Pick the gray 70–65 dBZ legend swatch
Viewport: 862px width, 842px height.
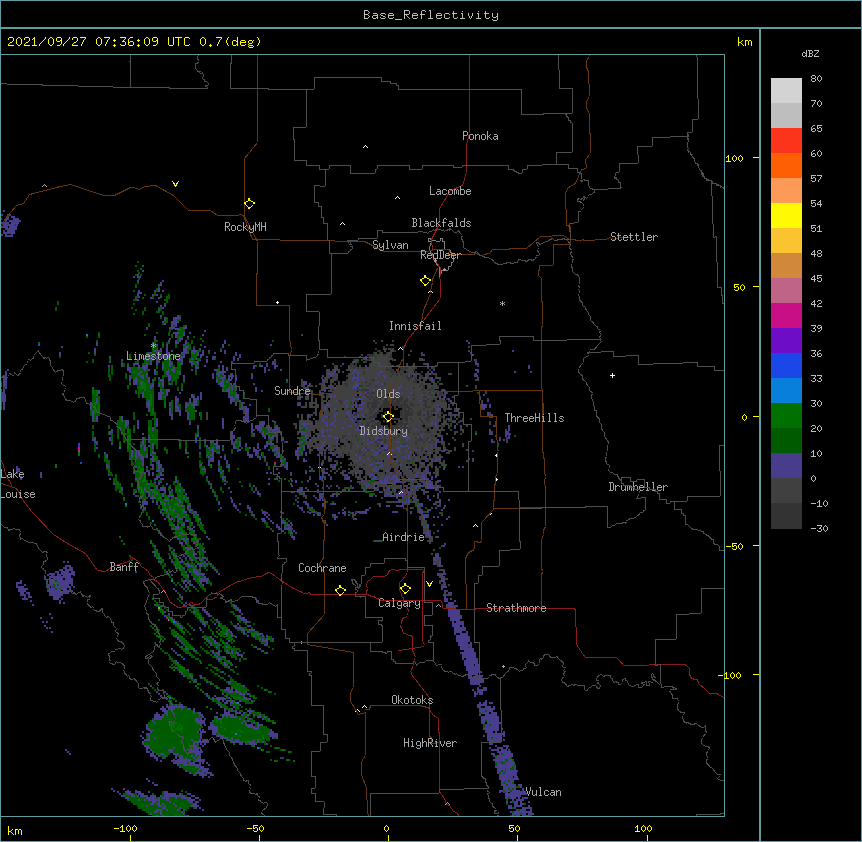(x=786, y=115)
